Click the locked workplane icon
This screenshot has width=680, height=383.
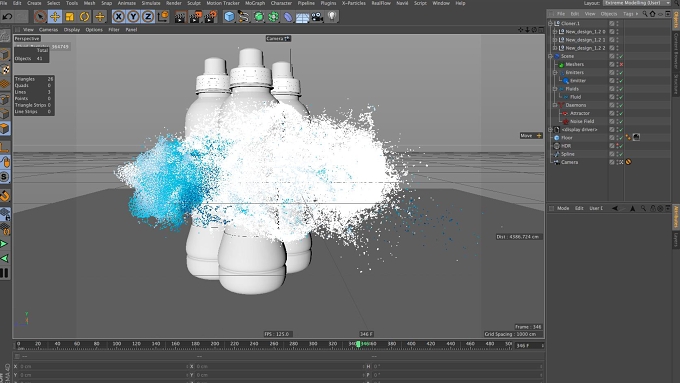click(x=5, y=214)
